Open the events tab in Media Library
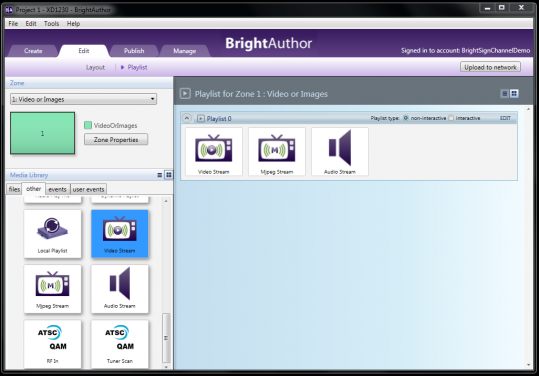 57,189
